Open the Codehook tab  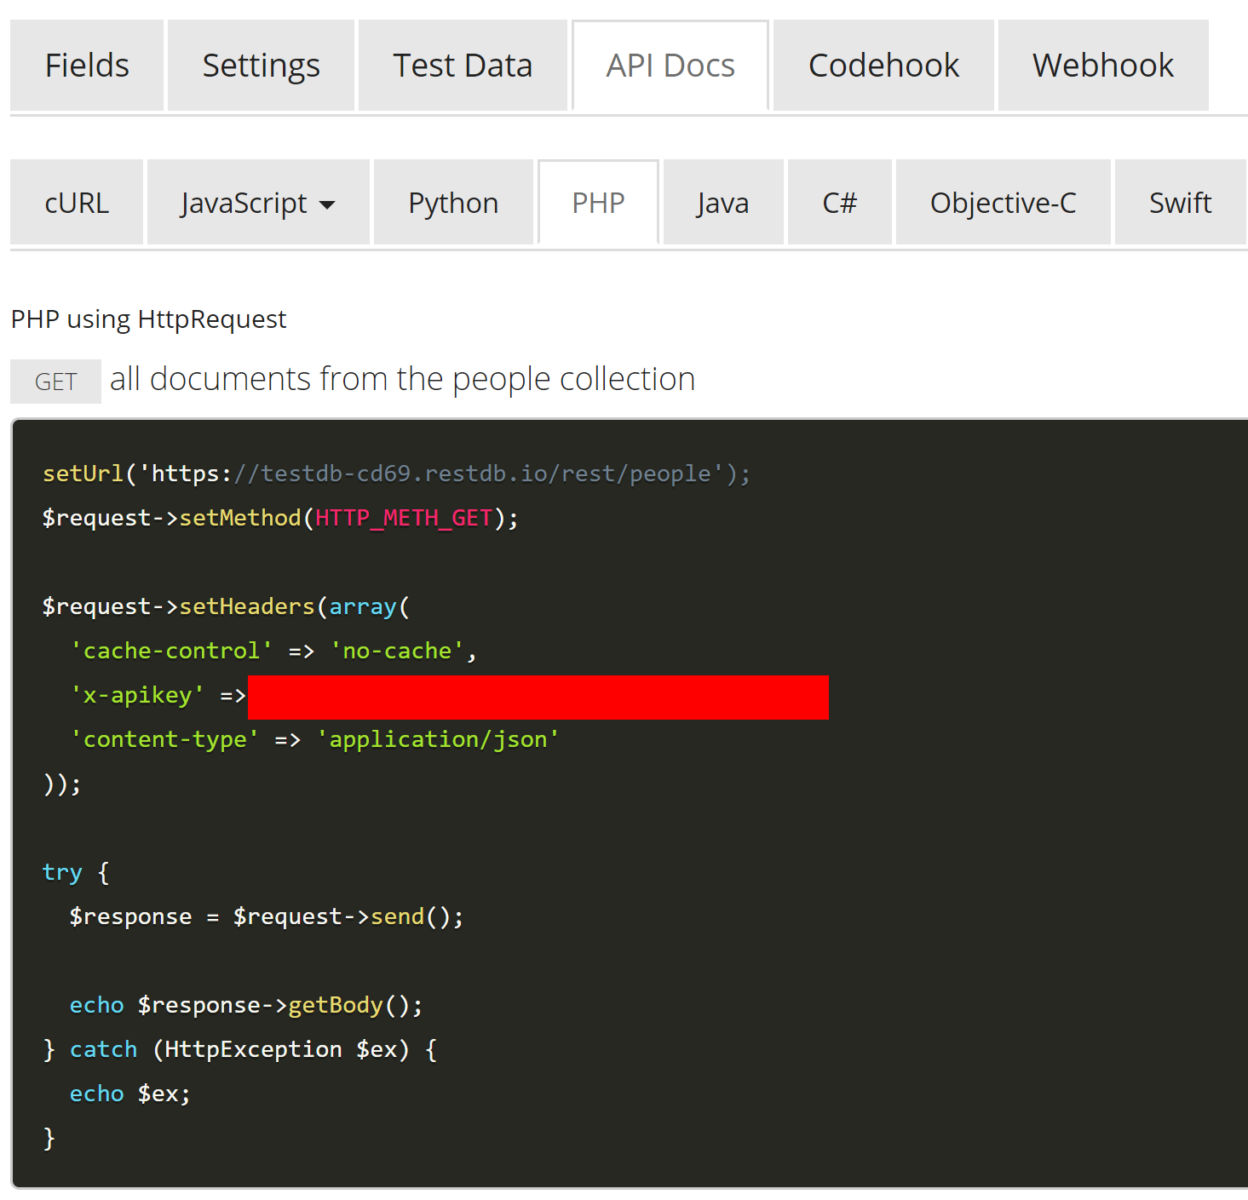[x=883, y=64]
